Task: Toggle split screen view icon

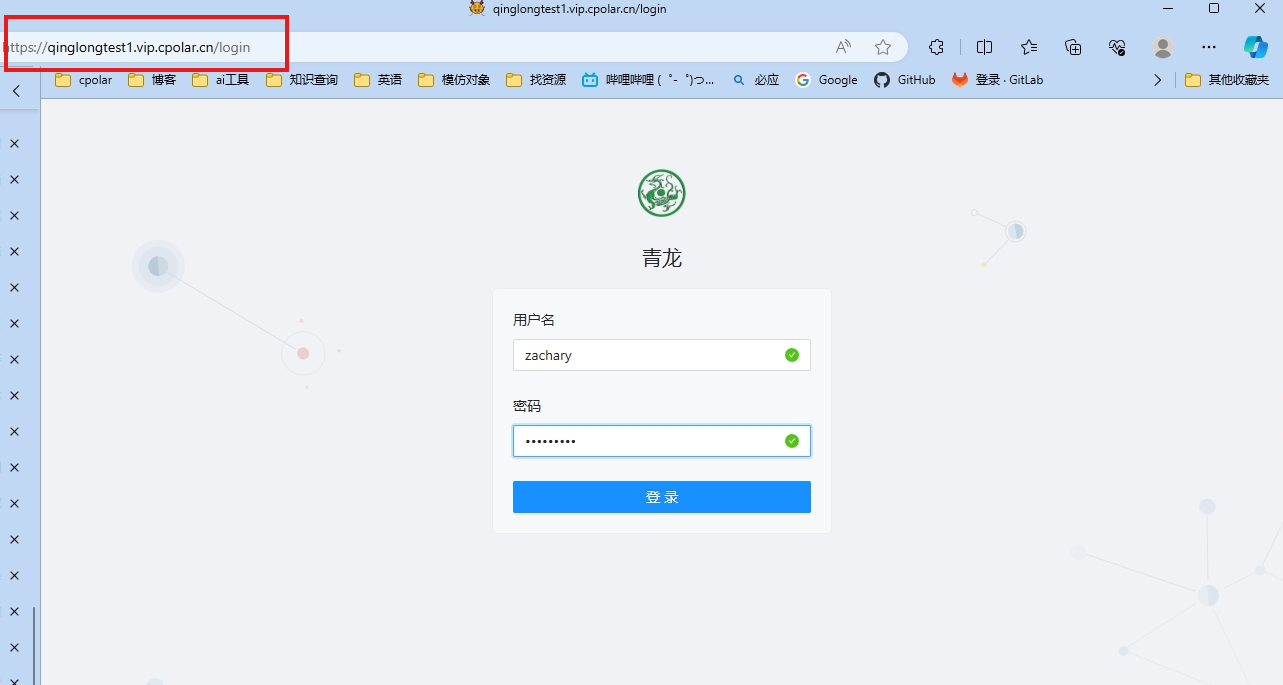Action: [x=984, y=47]
